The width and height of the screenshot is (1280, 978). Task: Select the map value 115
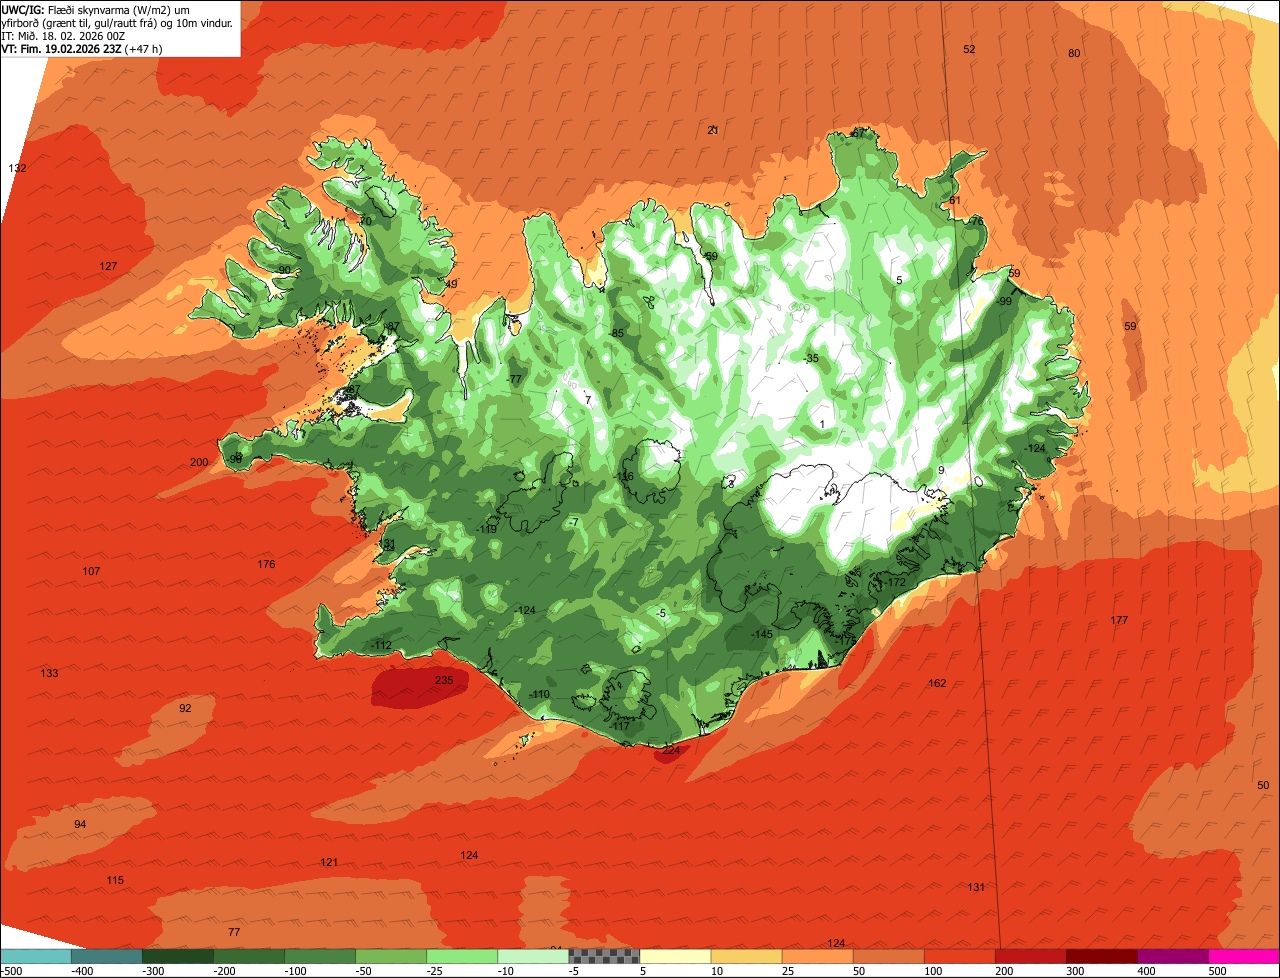click(x=115, y=880)
